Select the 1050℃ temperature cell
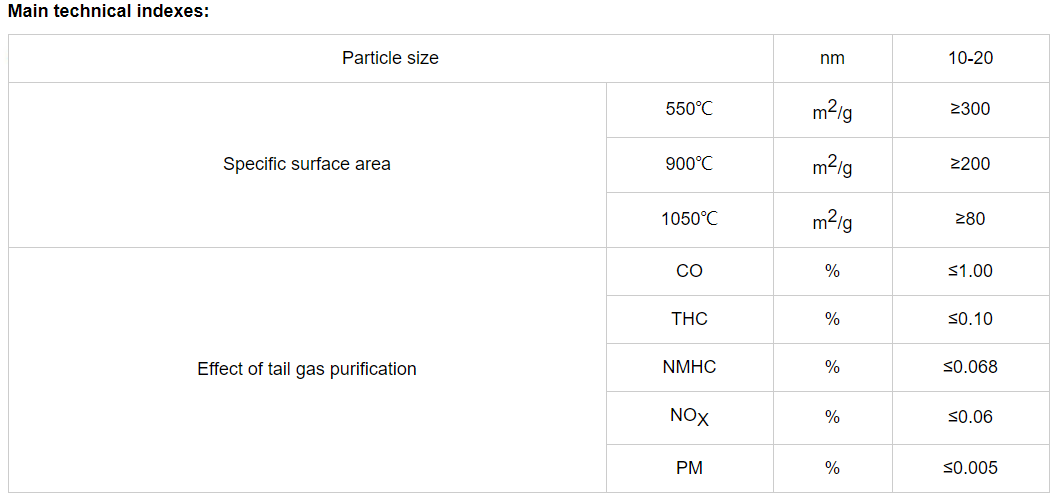1059x499 pixels. pos(690,219)
